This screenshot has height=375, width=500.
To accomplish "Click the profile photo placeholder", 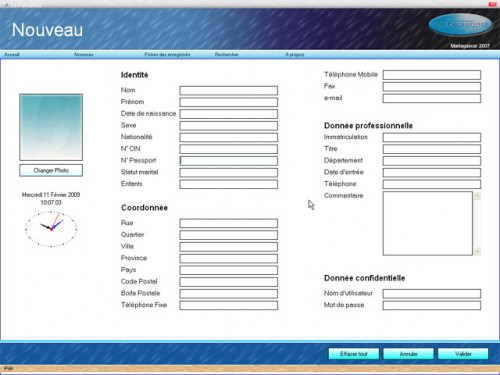I will click(x=51, y=127).
